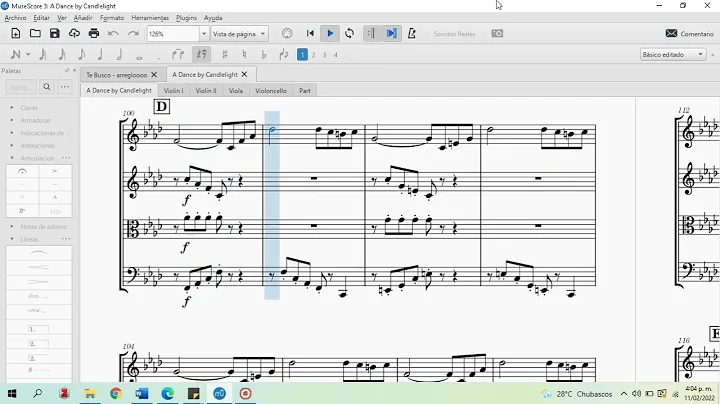Toggle tie tool
Image resolution: width=720 pixels, height=404 pixels.
point(178,55)
